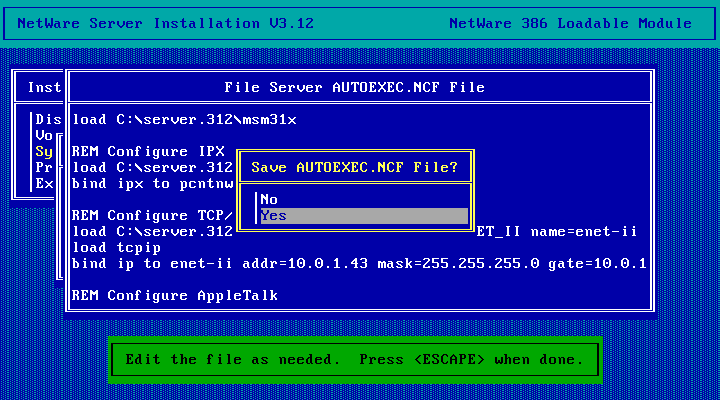Viewport: 720px width, 400px height.
Task: Click the 'File Server AUTOEXEC.NCF File' window title
Action: [x=354, y=87]
